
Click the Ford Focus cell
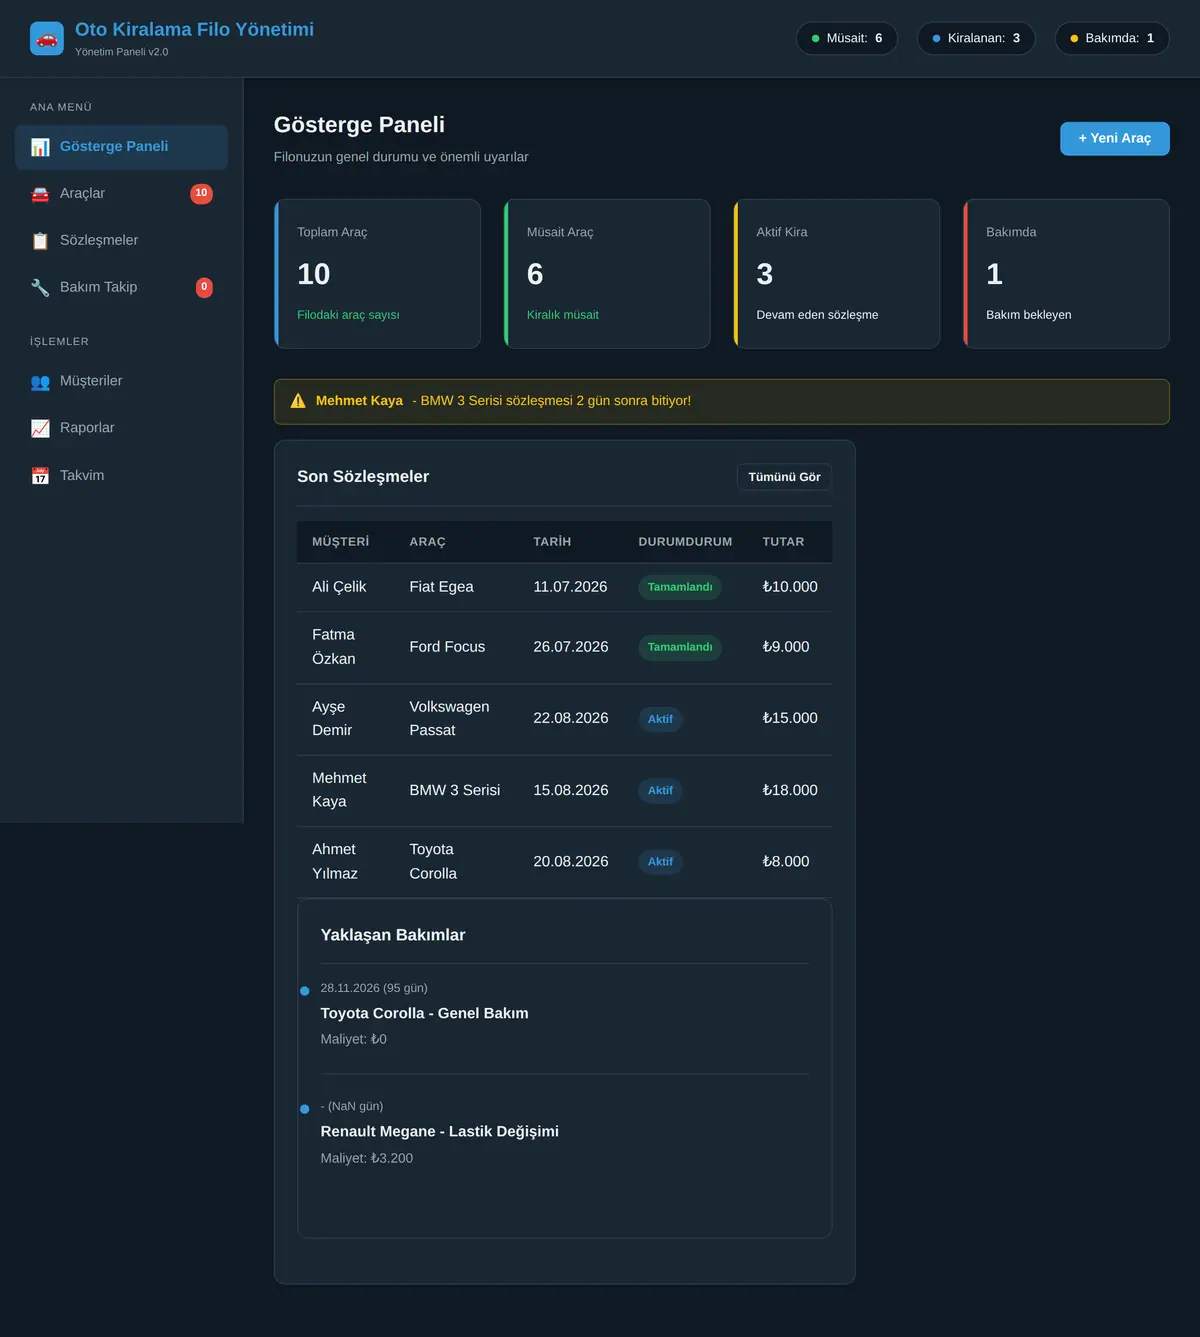[x=447, y=647]
